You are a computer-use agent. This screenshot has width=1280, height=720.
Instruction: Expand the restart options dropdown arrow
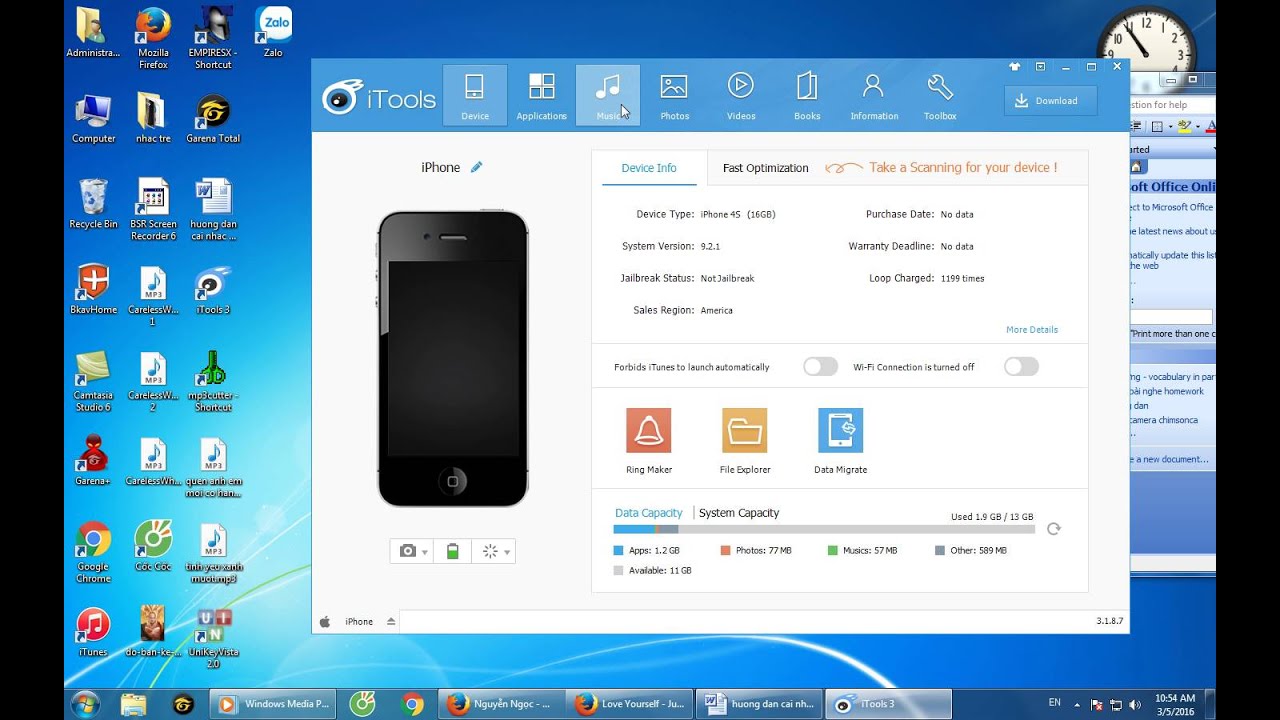507,552
